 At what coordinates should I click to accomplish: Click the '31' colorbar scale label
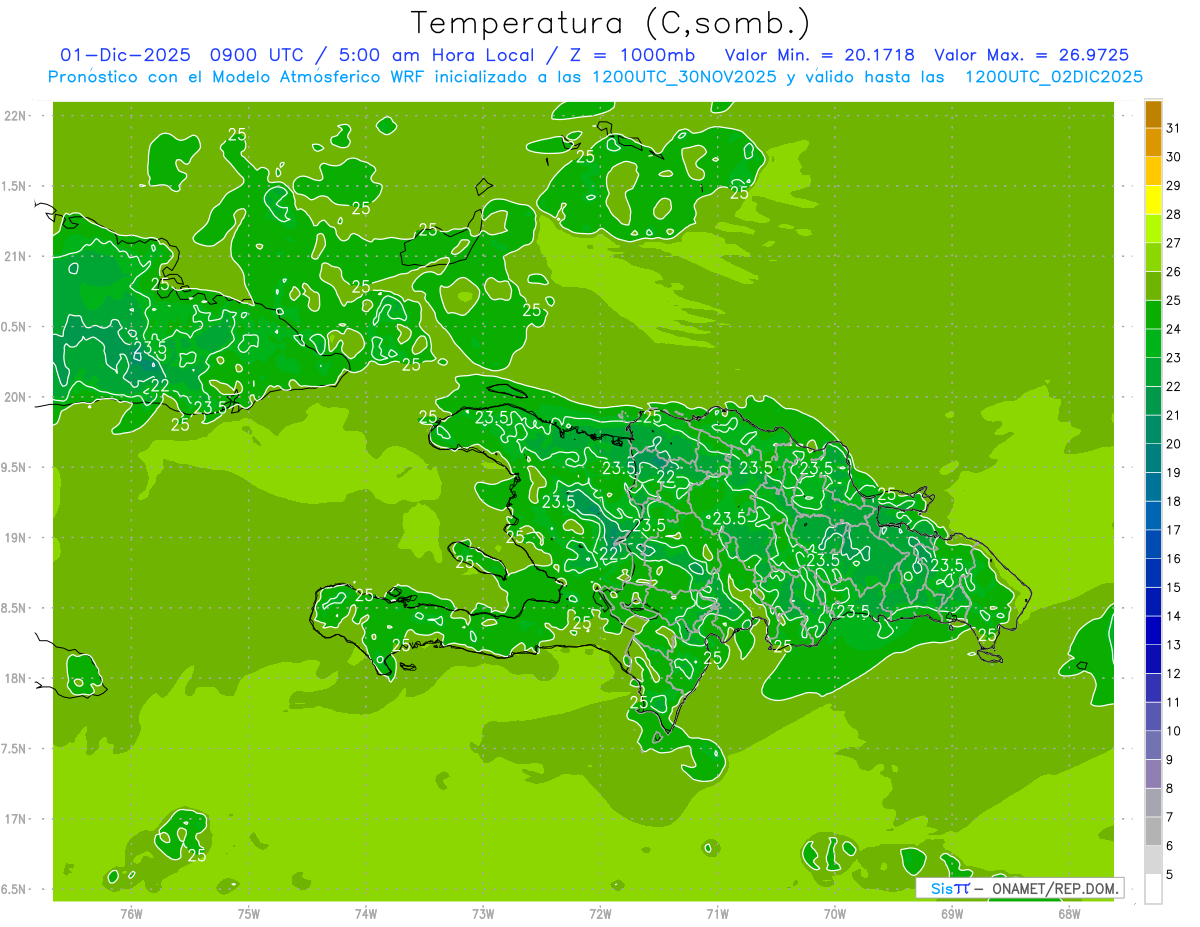(1174, 128)
